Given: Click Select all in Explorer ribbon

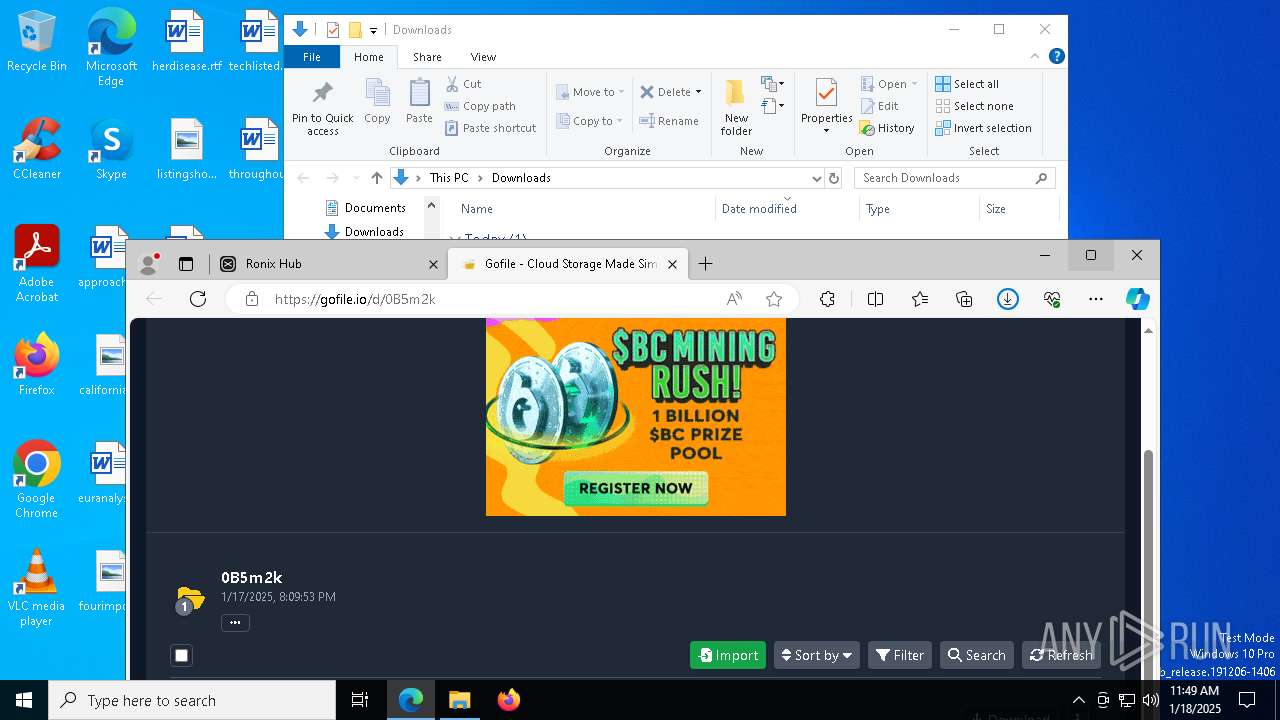Looking at the screenshot, I should [x=967, y=84].
